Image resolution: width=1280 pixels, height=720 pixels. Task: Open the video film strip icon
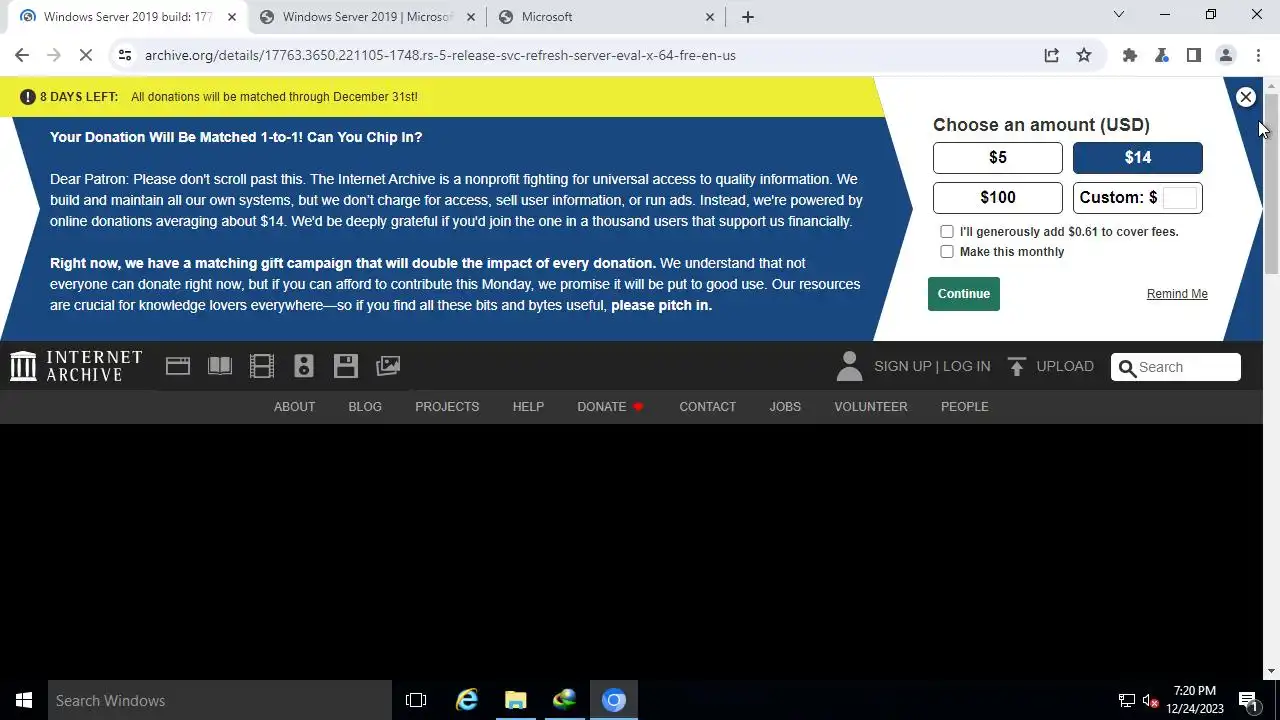(x=262, y=366)
